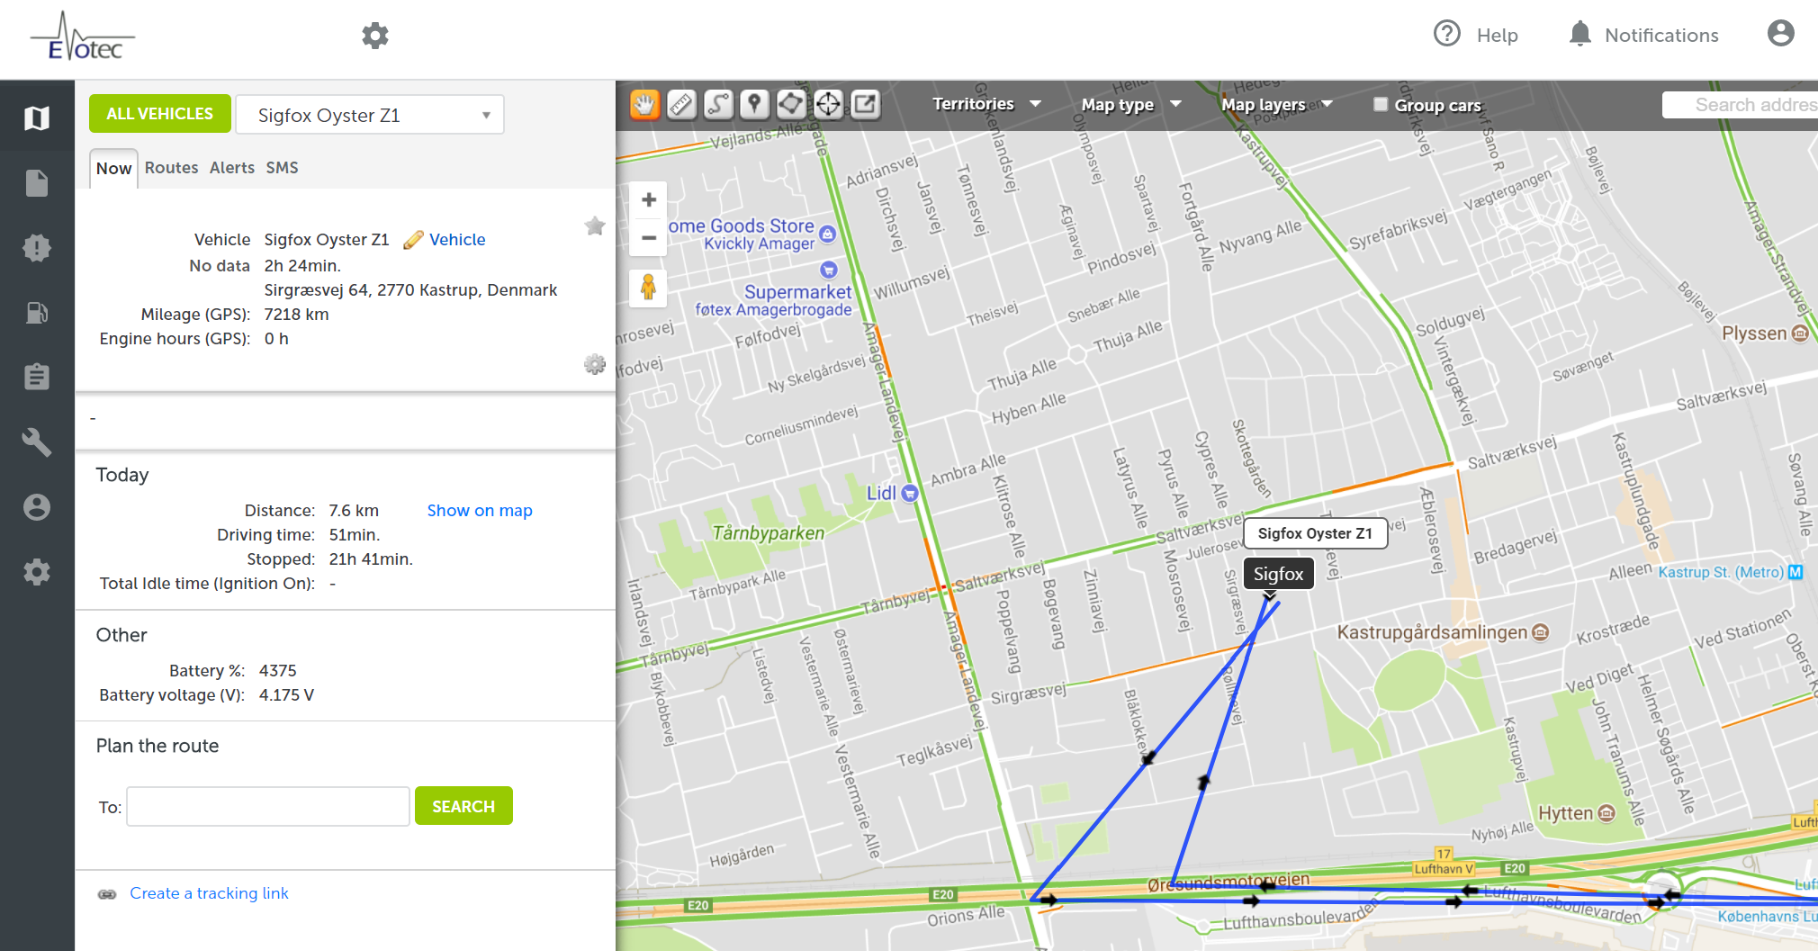This screenshot has width=1818, height=951.
Task: Toggle the favorite star for vehicle
Action: coord(595,226)
